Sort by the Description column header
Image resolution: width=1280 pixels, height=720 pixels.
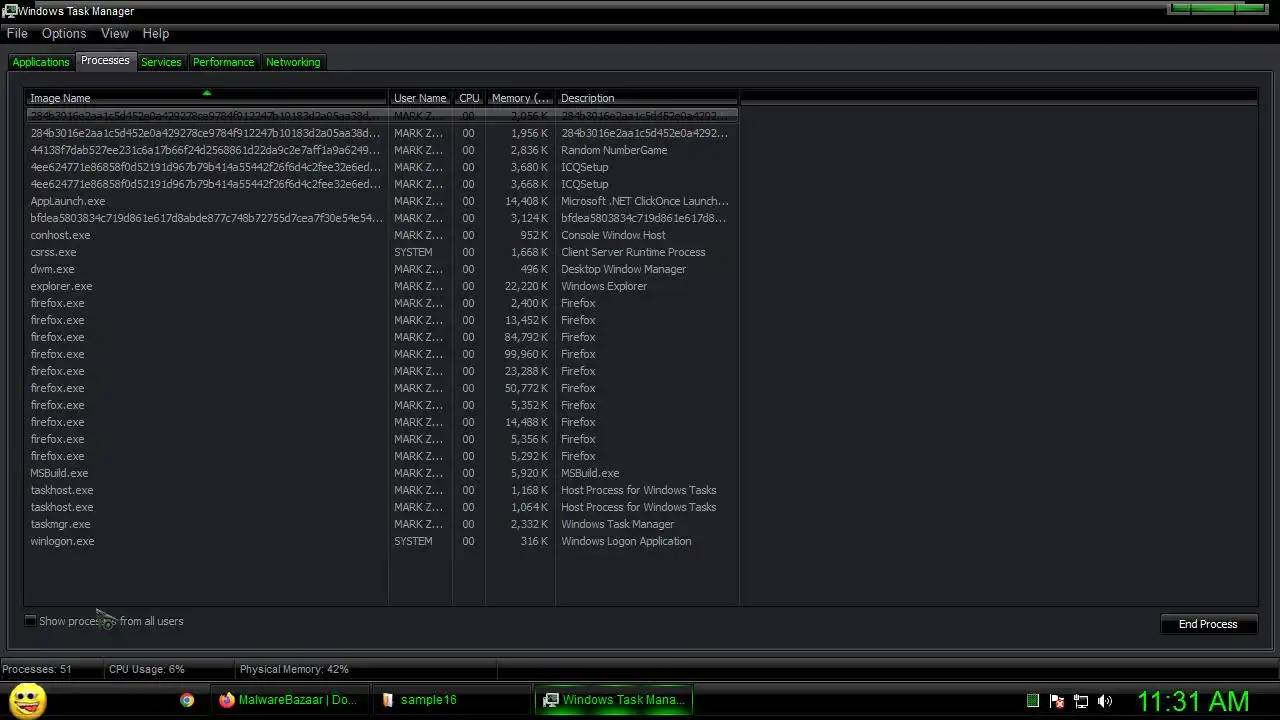tap(647, 98)
